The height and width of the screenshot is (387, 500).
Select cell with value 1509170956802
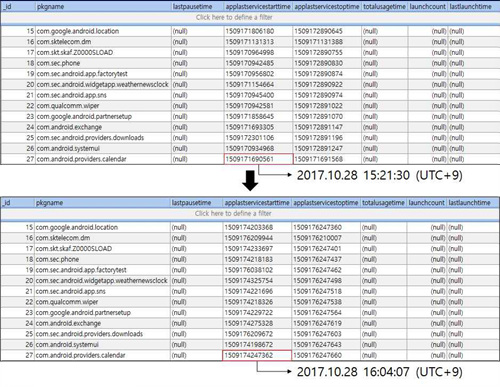(x=259, y=74)
